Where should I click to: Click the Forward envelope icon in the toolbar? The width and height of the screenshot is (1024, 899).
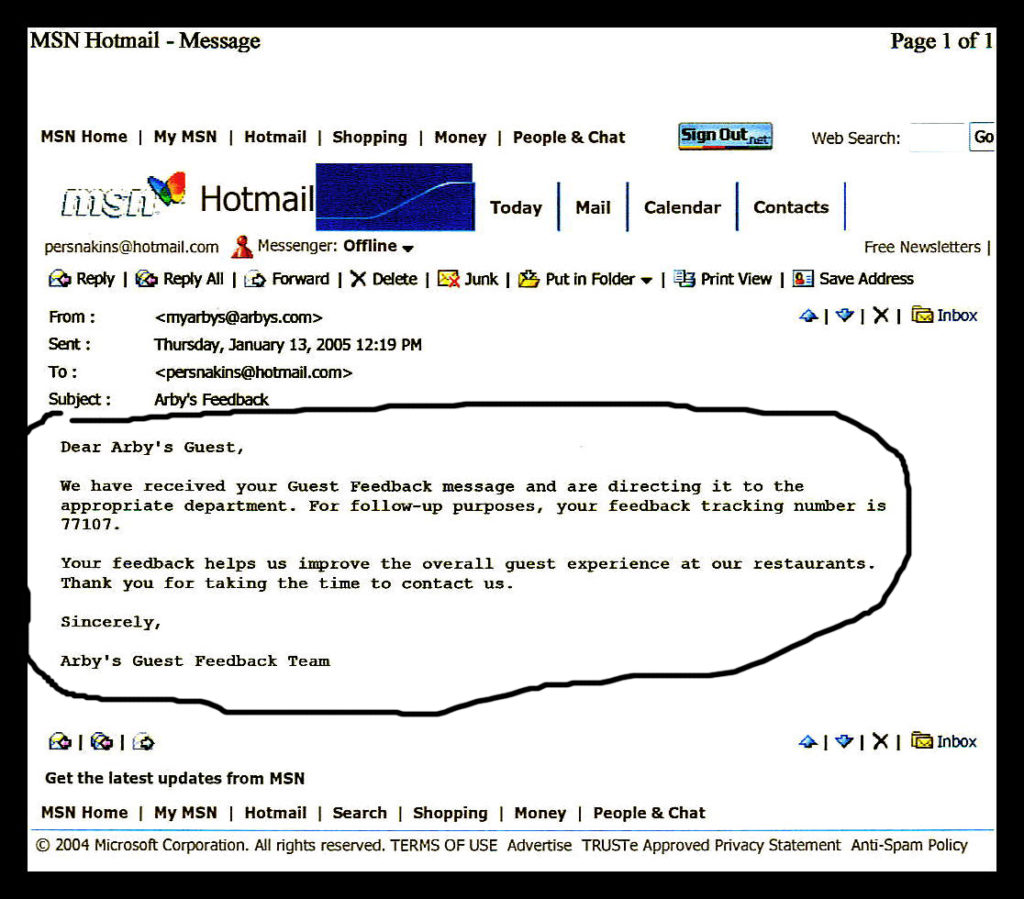click(x=255, y=279)
